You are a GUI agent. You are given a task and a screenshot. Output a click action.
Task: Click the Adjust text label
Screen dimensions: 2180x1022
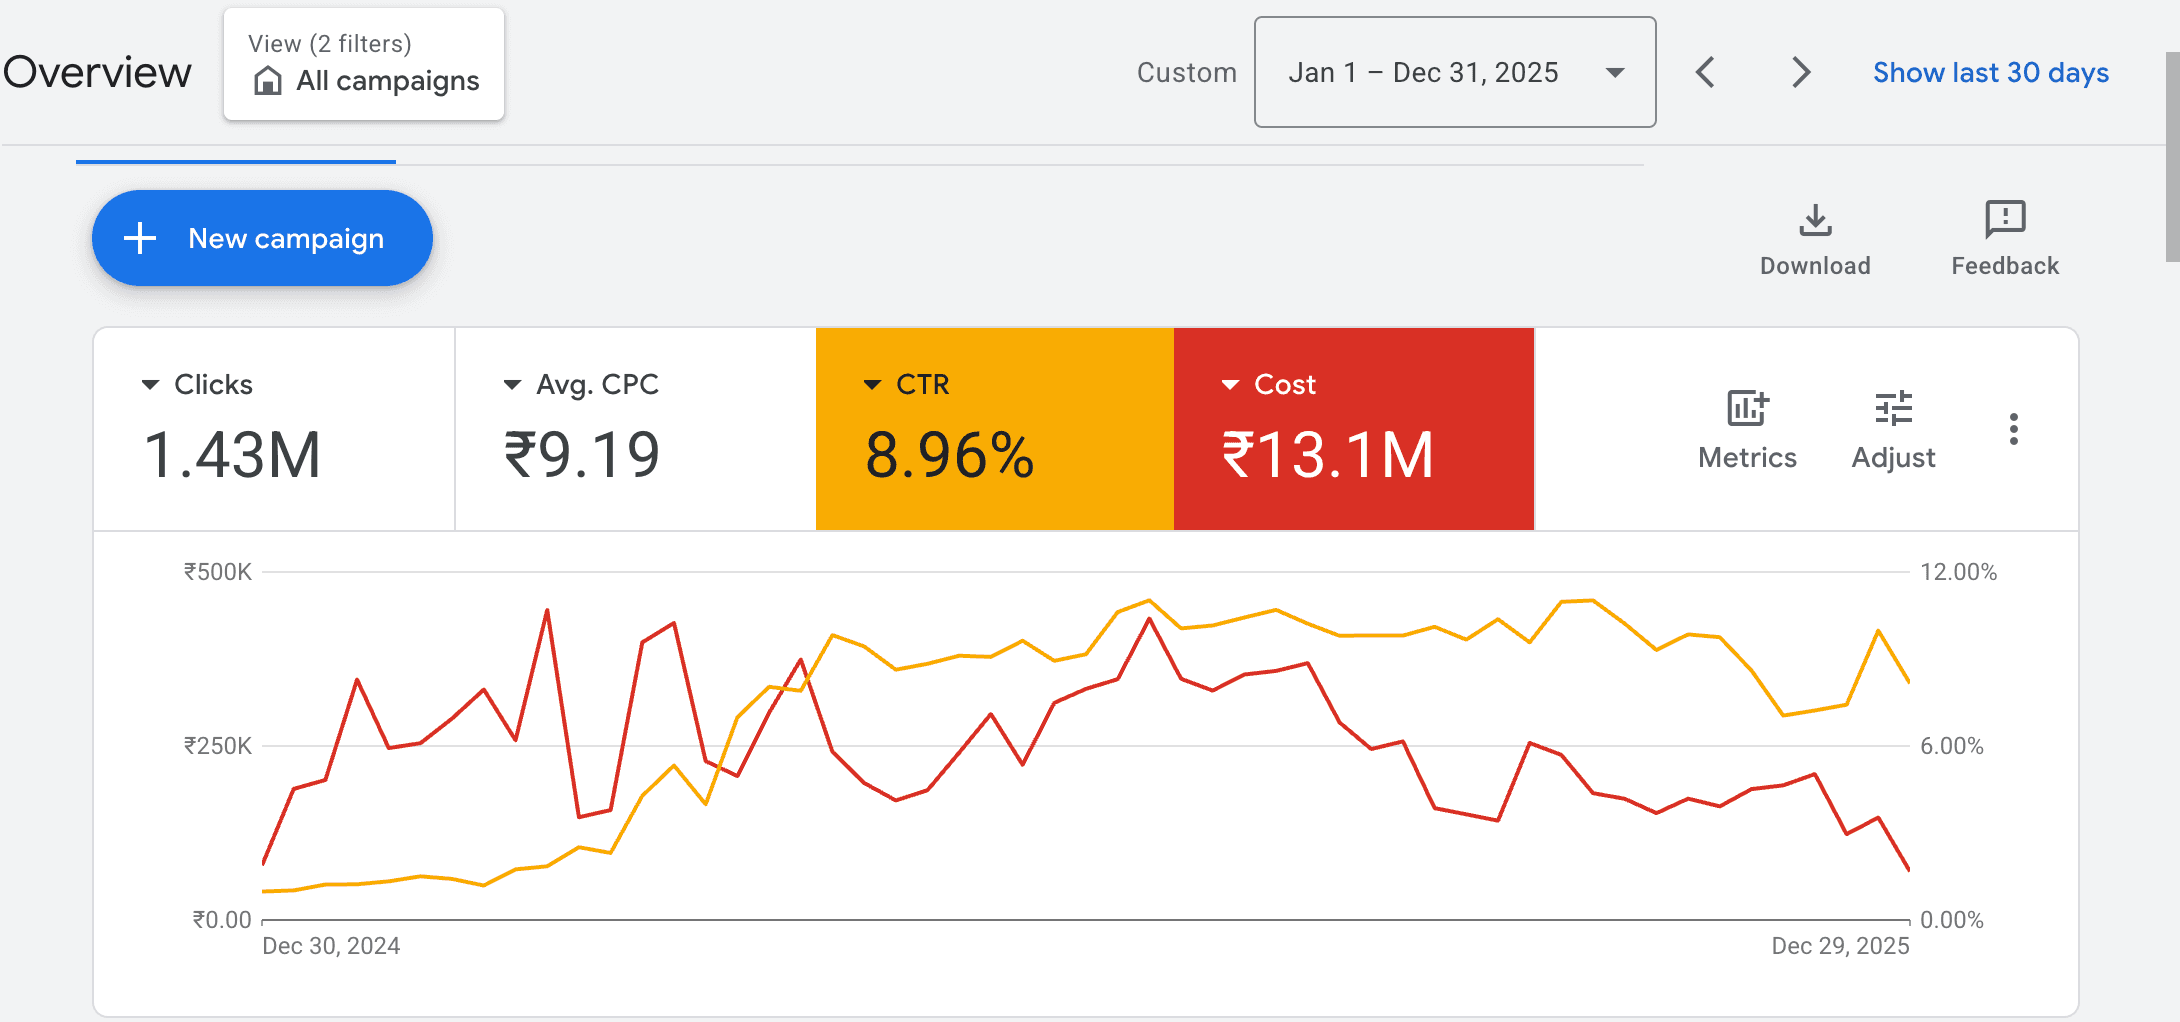[x=1893, y=458]
